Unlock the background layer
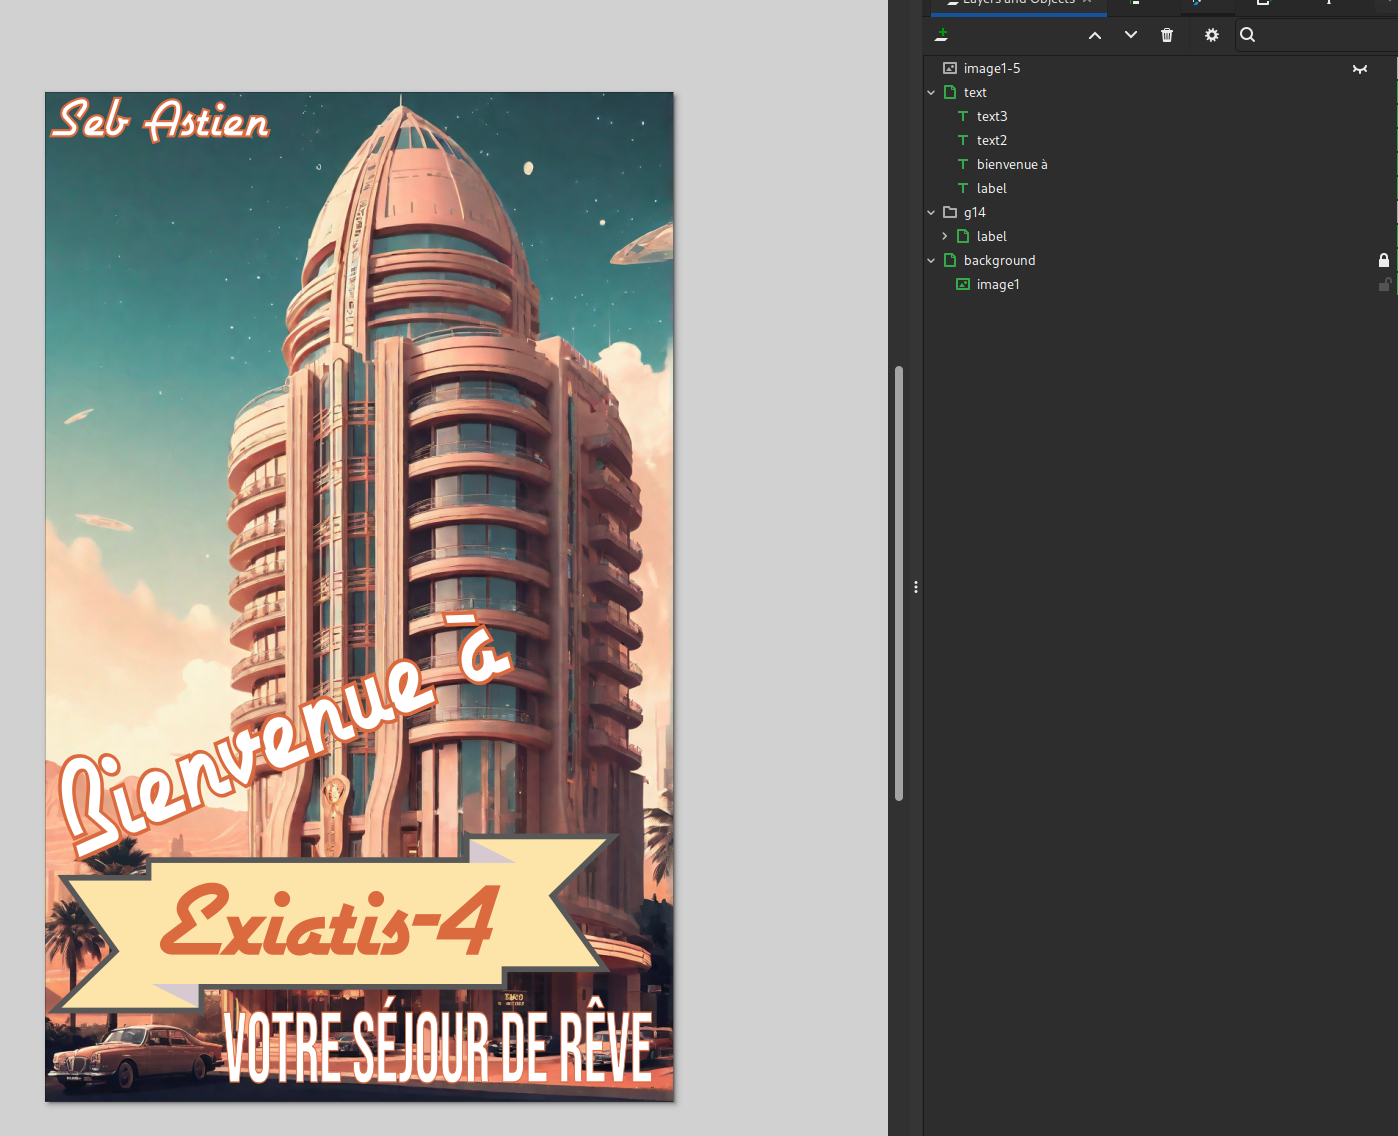The height and width of the screenshot is (1136, 1398). pyautogui.click(x=1384, y=260)
